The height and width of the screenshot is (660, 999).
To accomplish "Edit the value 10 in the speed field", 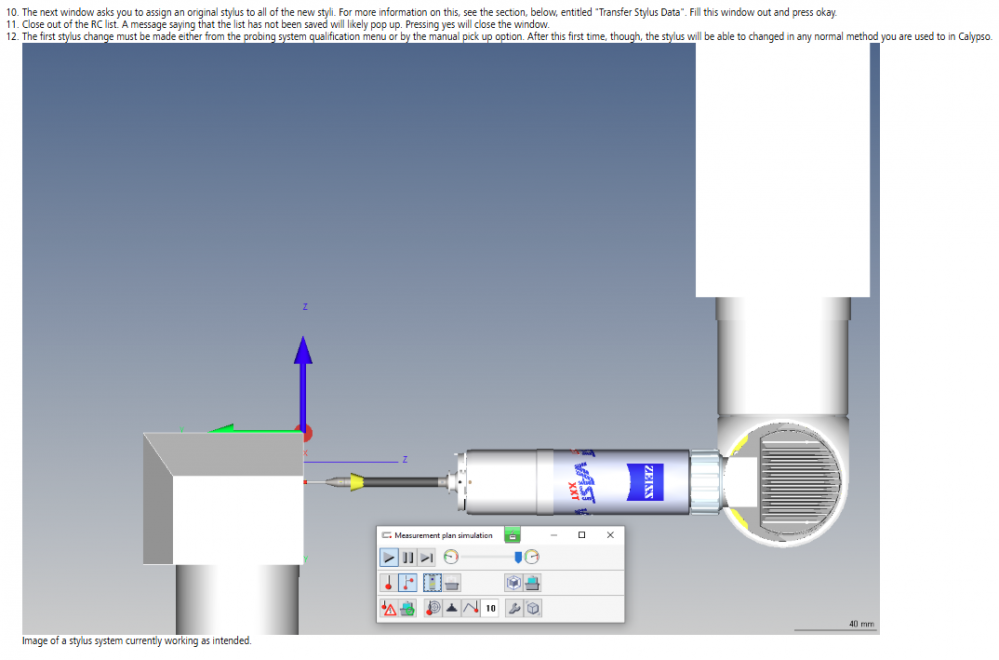I will [489, 608].
